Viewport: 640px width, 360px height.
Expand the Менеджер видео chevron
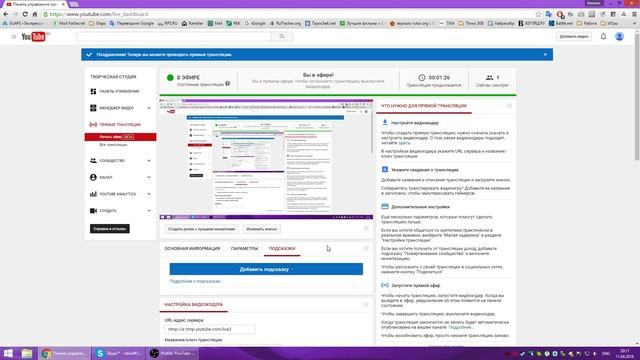pos(149,108)
